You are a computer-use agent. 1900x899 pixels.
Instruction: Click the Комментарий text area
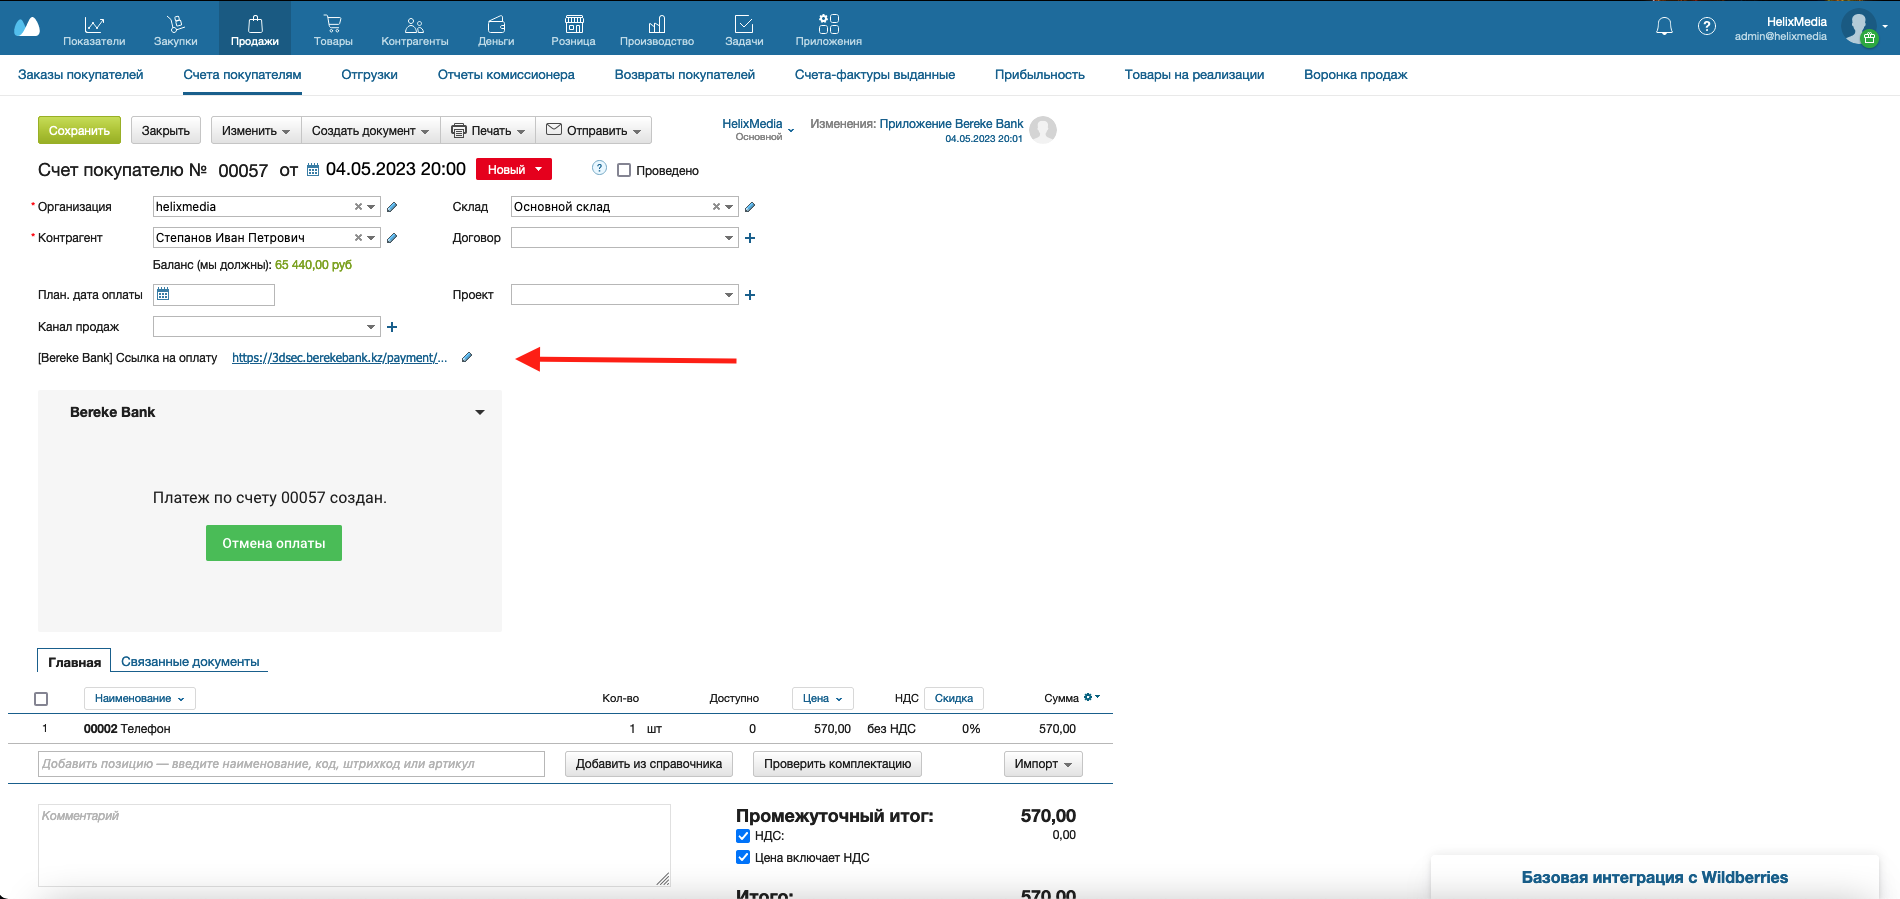[x=354, y=845]
